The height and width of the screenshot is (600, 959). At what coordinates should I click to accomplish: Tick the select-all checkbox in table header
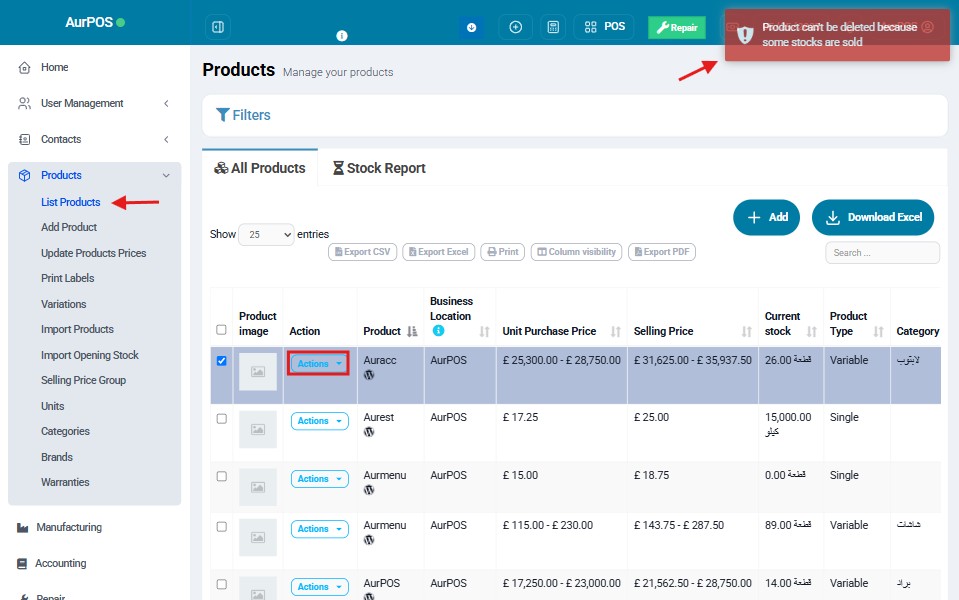[x=221, y=330]
